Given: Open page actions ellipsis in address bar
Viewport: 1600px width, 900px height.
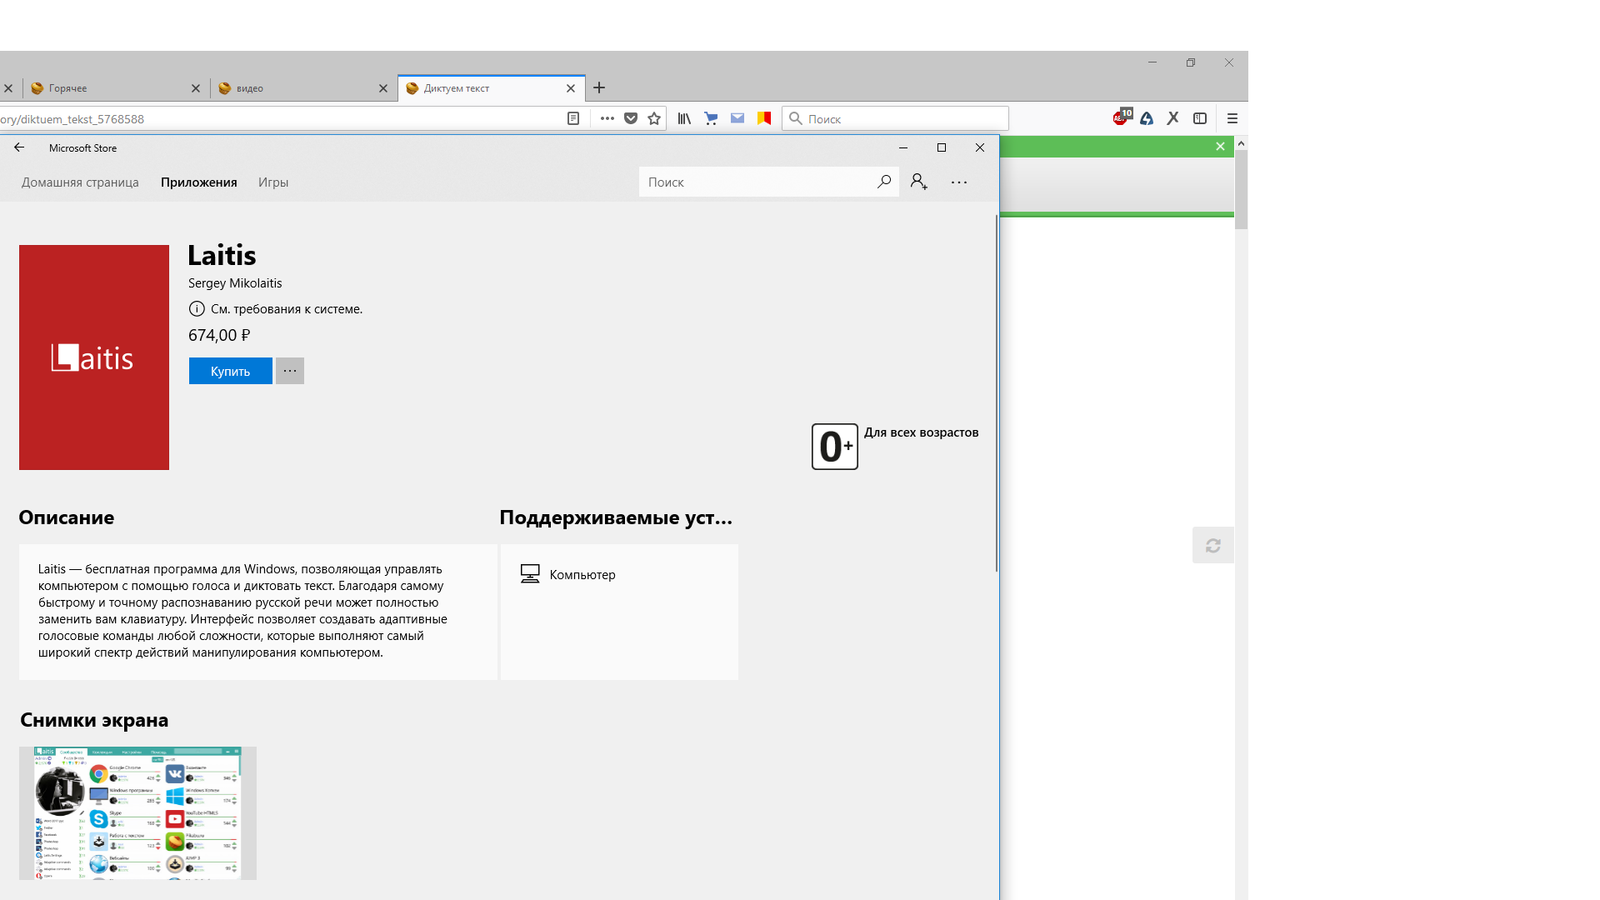Looking at the screenshot, I should point(607,118).
